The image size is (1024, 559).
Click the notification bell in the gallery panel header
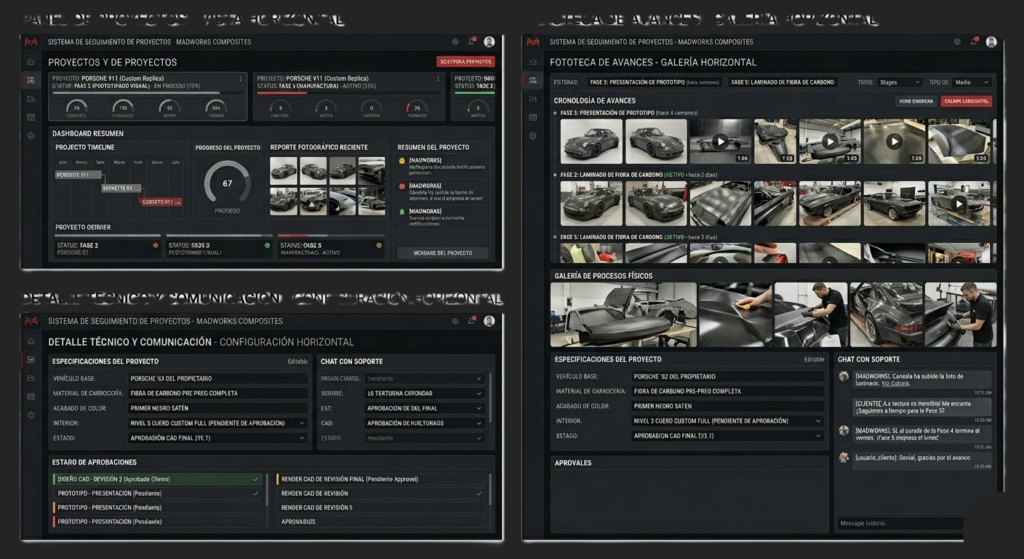click(x=974, y=42)
